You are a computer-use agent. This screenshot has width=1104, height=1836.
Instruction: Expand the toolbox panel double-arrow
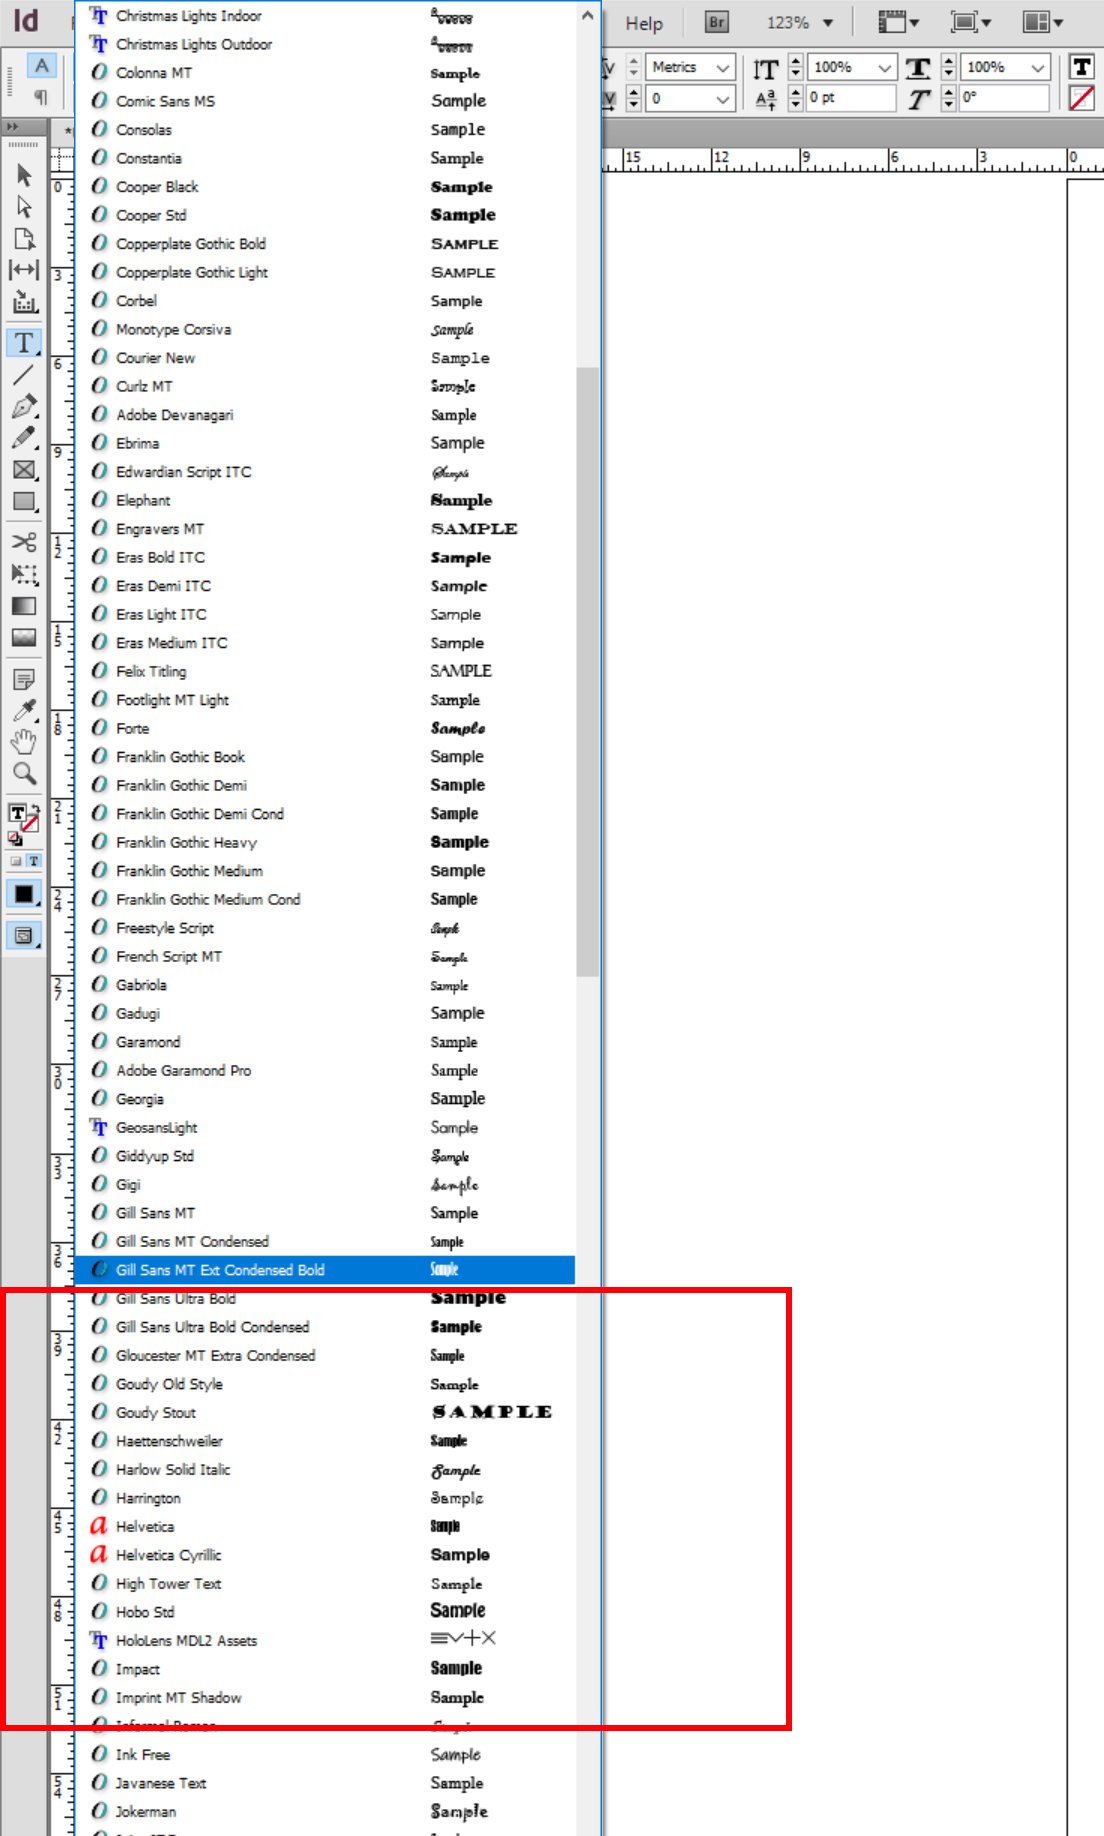click(x=12, y=127)
